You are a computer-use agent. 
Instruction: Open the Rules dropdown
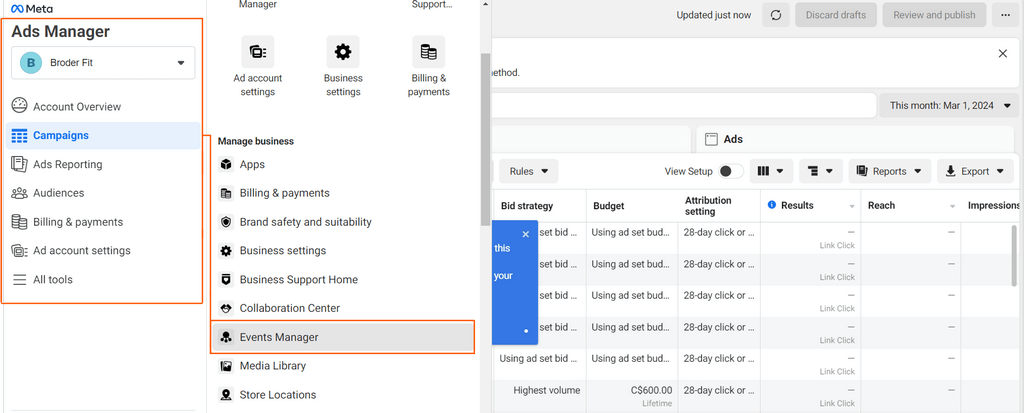click(529, 171)
